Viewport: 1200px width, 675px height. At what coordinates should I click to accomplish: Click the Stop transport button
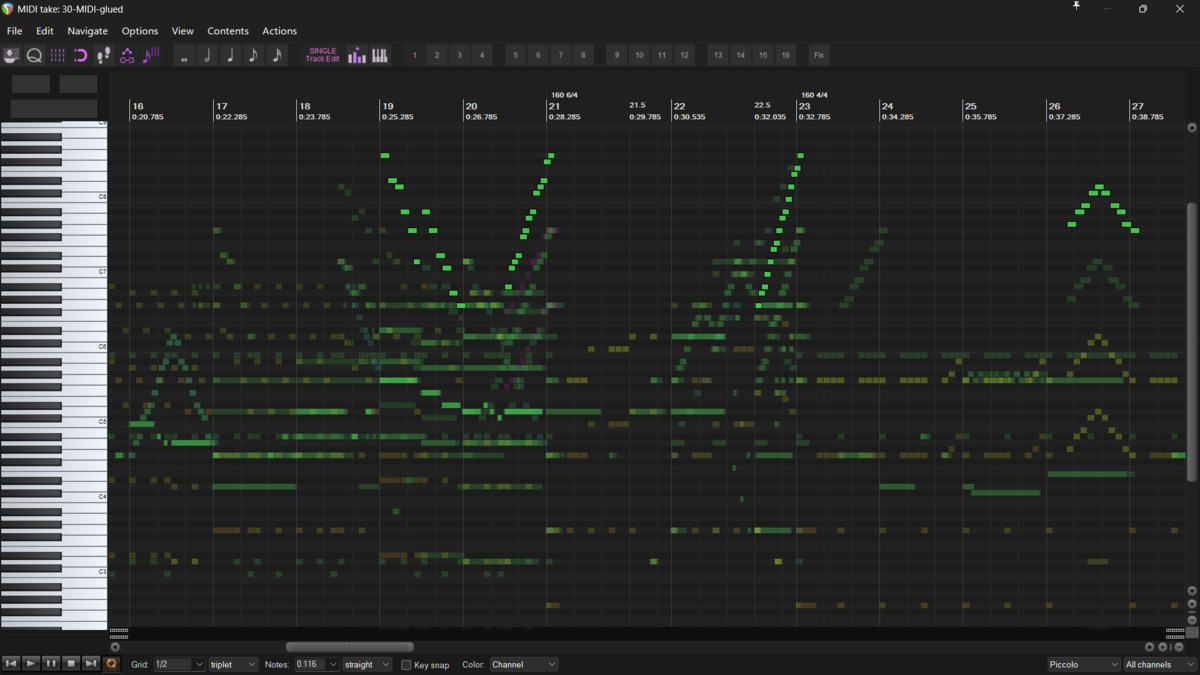pyautogui.click(x=71, y=664)
